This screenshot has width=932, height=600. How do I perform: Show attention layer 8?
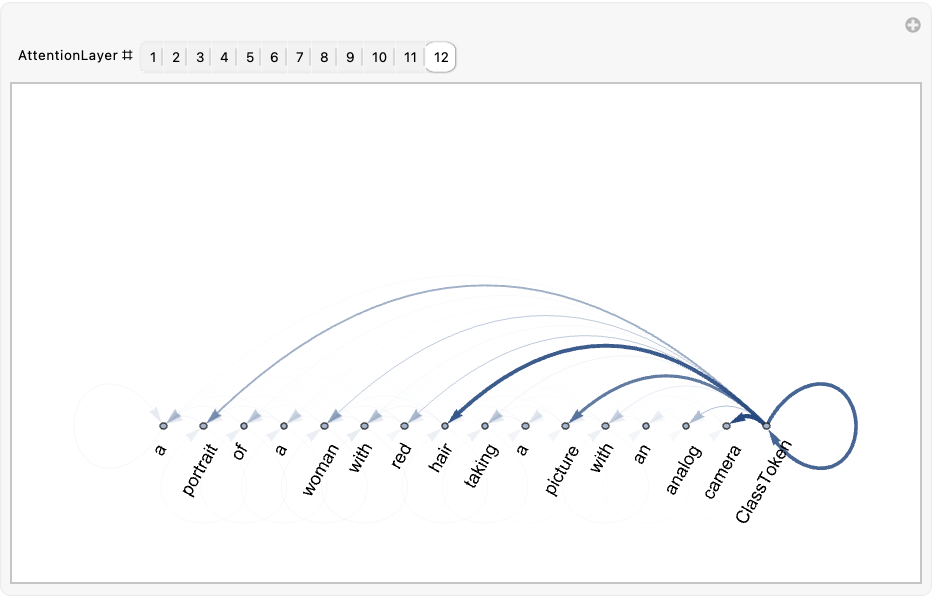(x=324, y=57)
